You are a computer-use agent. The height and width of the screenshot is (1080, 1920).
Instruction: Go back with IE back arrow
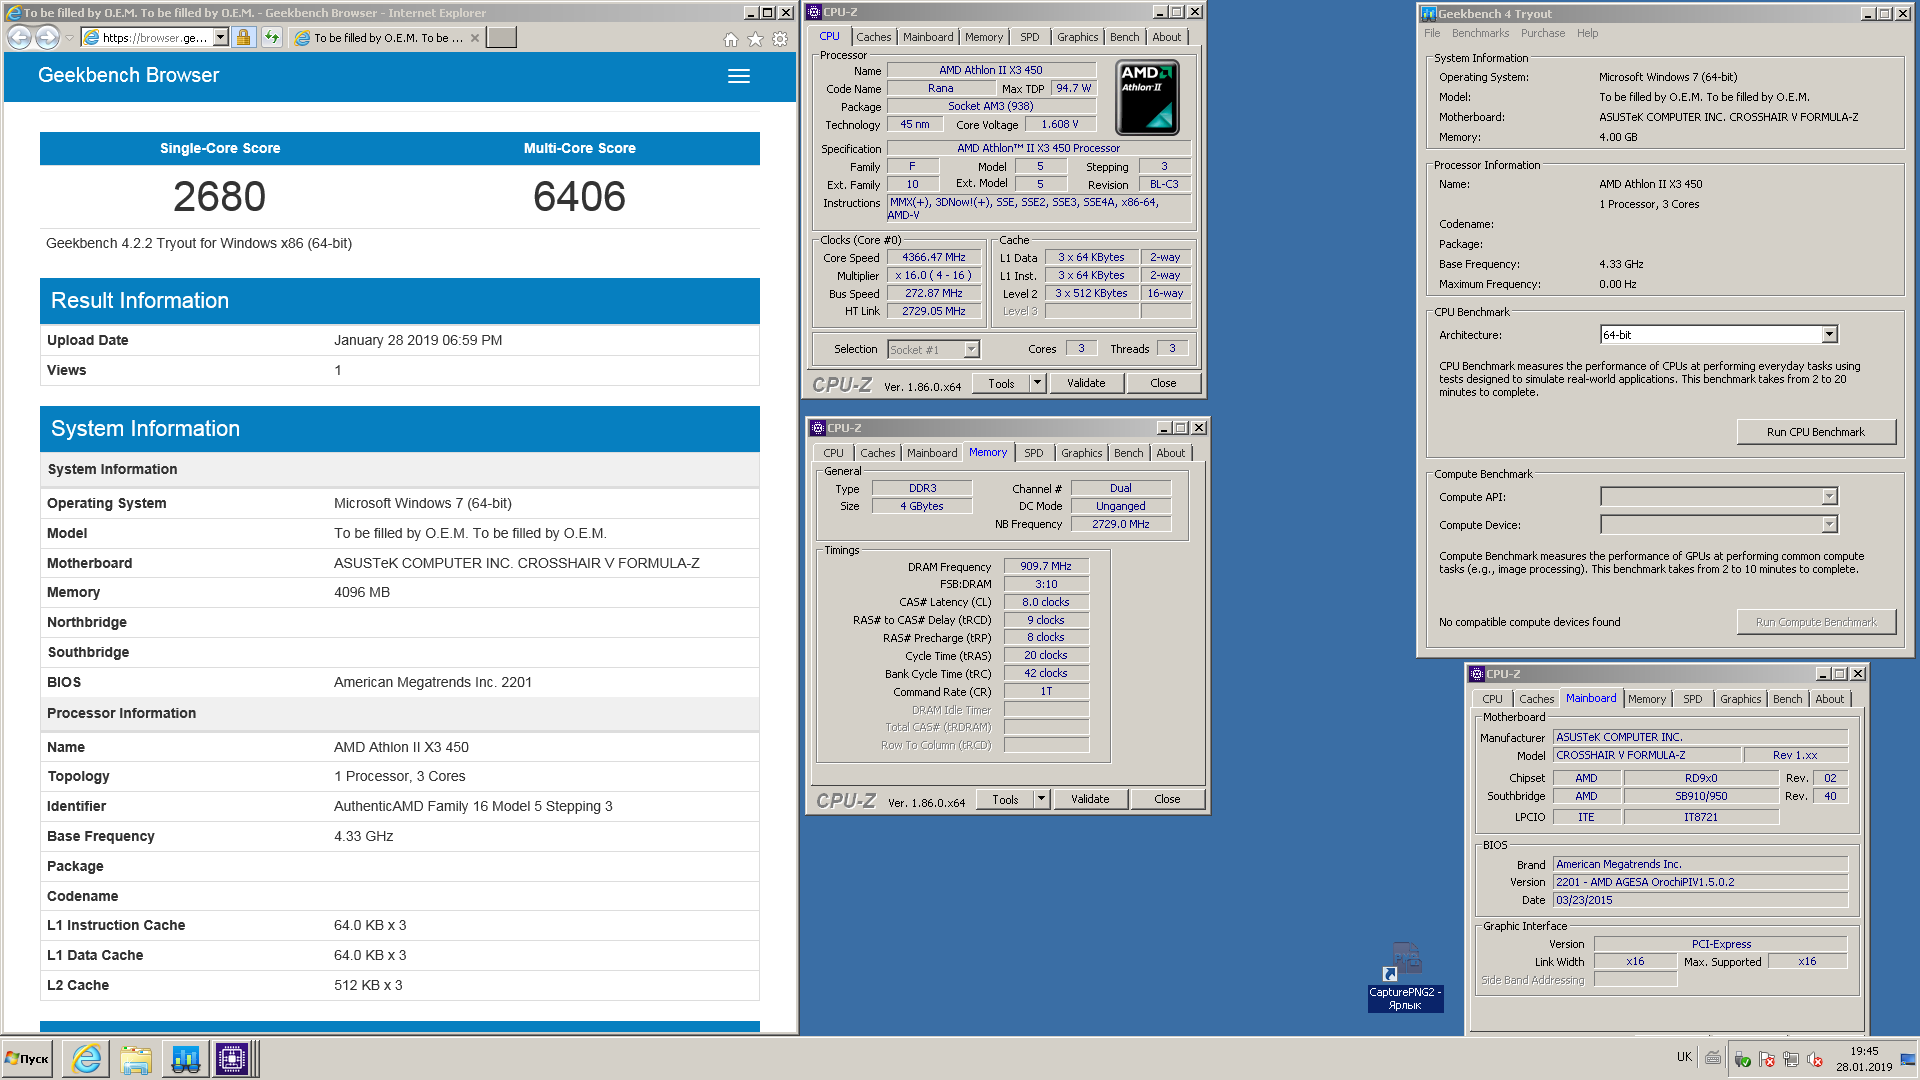[19, 37]
